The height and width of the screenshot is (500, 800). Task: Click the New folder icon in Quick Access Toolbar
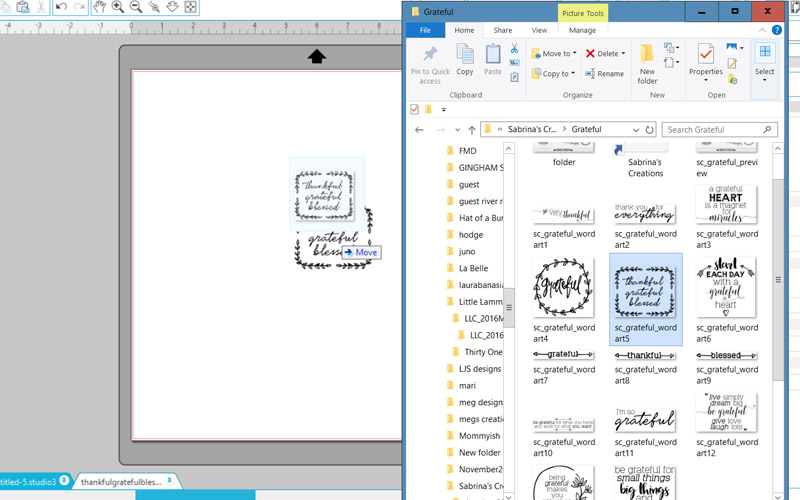click(x=429, y=109)
